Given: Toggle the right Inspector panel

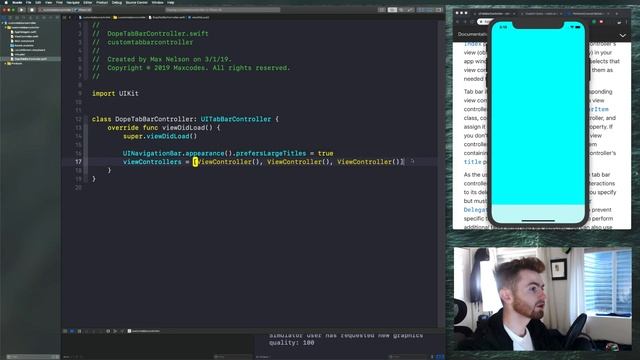Looking at the screenshot, I should (439, 10).
